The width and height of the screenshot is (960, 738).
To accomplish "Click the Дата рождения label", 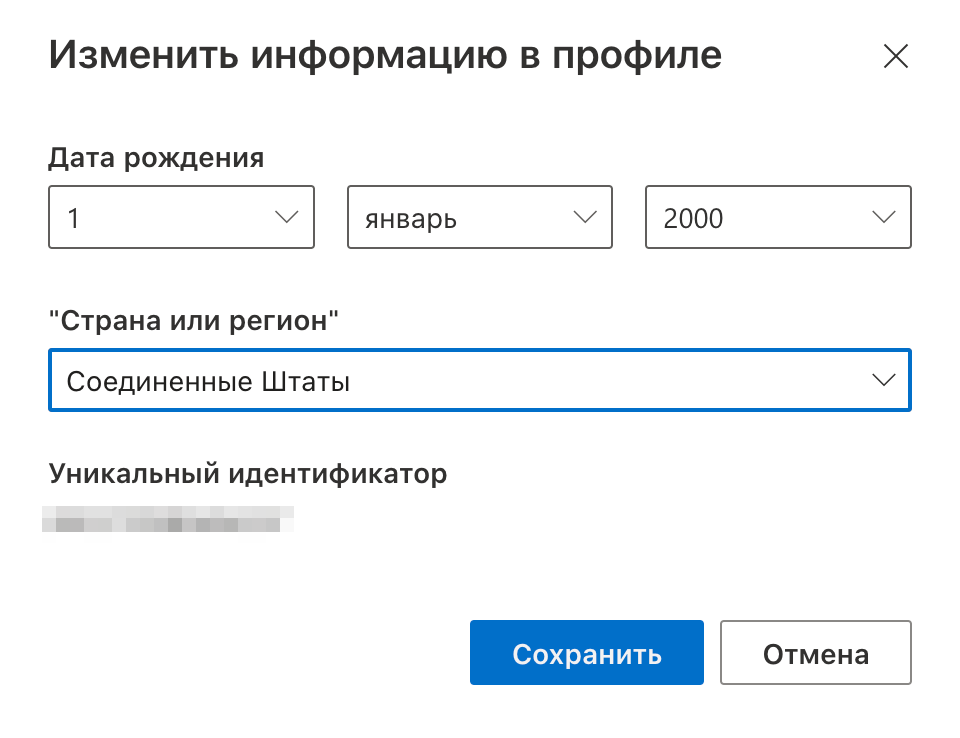I will pos(156,158).
